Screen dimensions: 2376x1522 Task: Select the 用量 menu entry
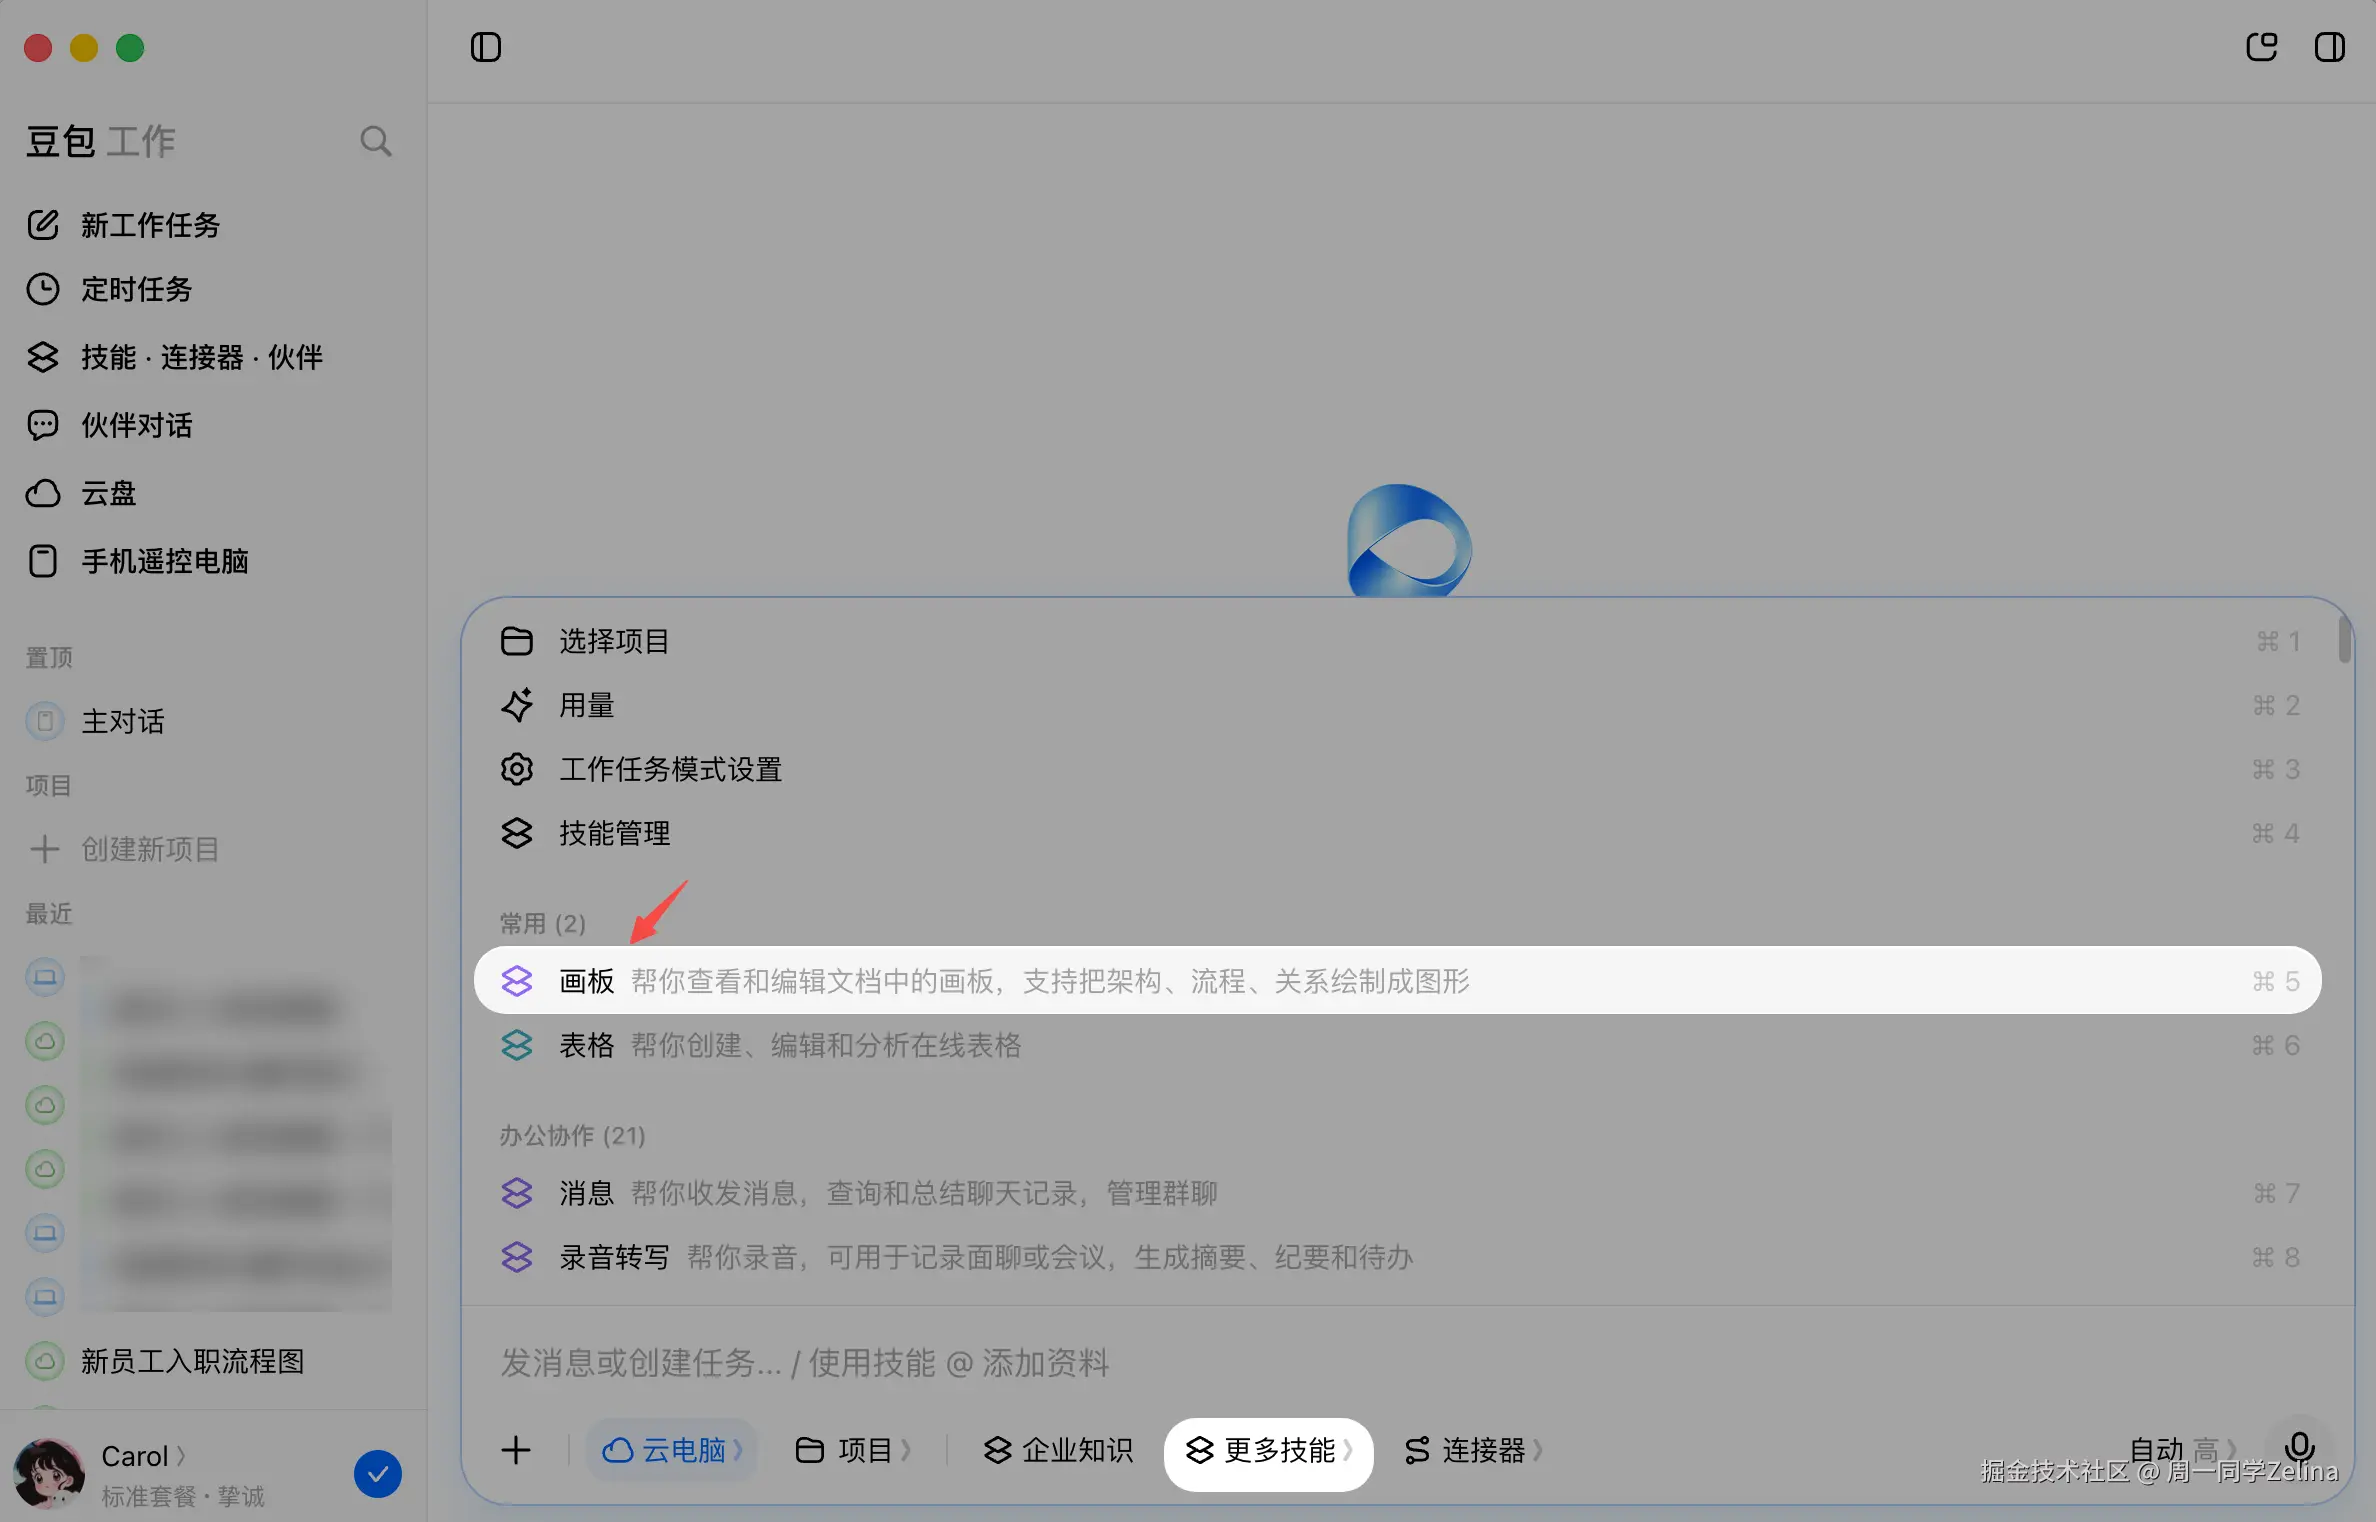(1398, 705)
